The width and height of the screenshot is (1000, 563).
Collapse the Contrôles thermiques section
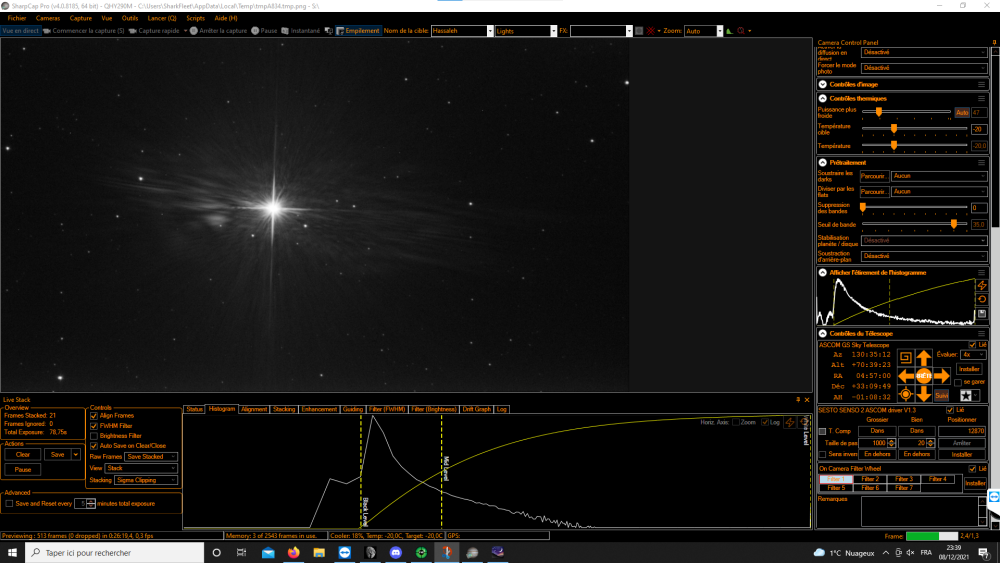pos(823,98)
